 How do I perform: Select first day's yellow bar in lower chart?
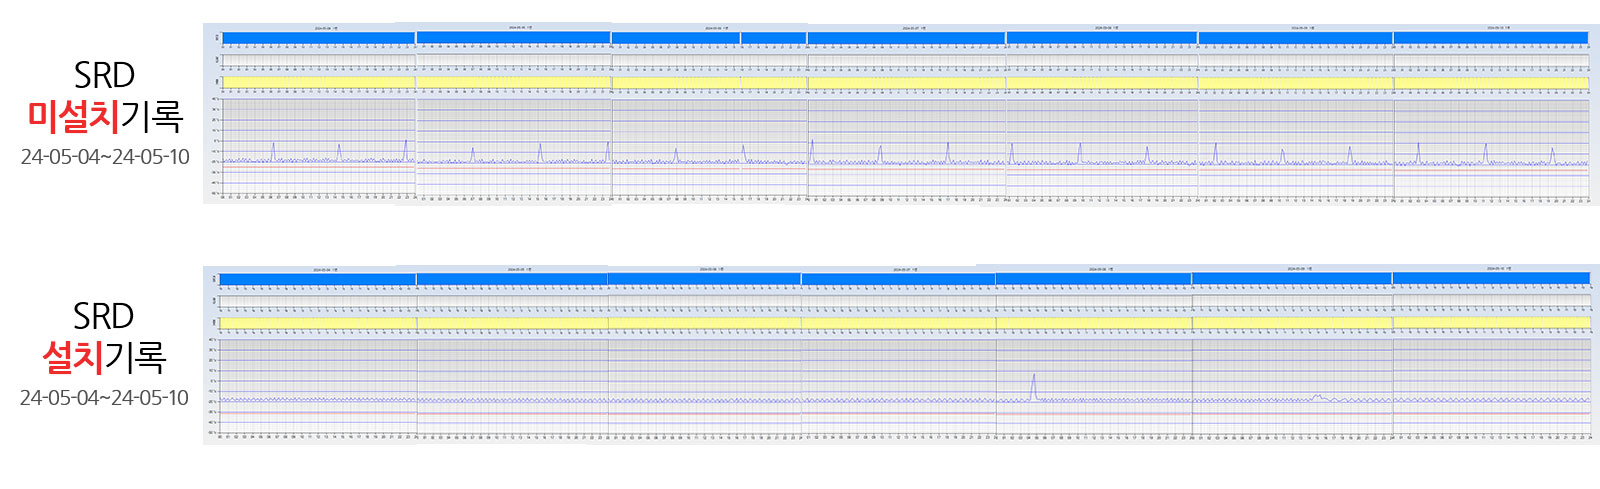click(317, 323)
